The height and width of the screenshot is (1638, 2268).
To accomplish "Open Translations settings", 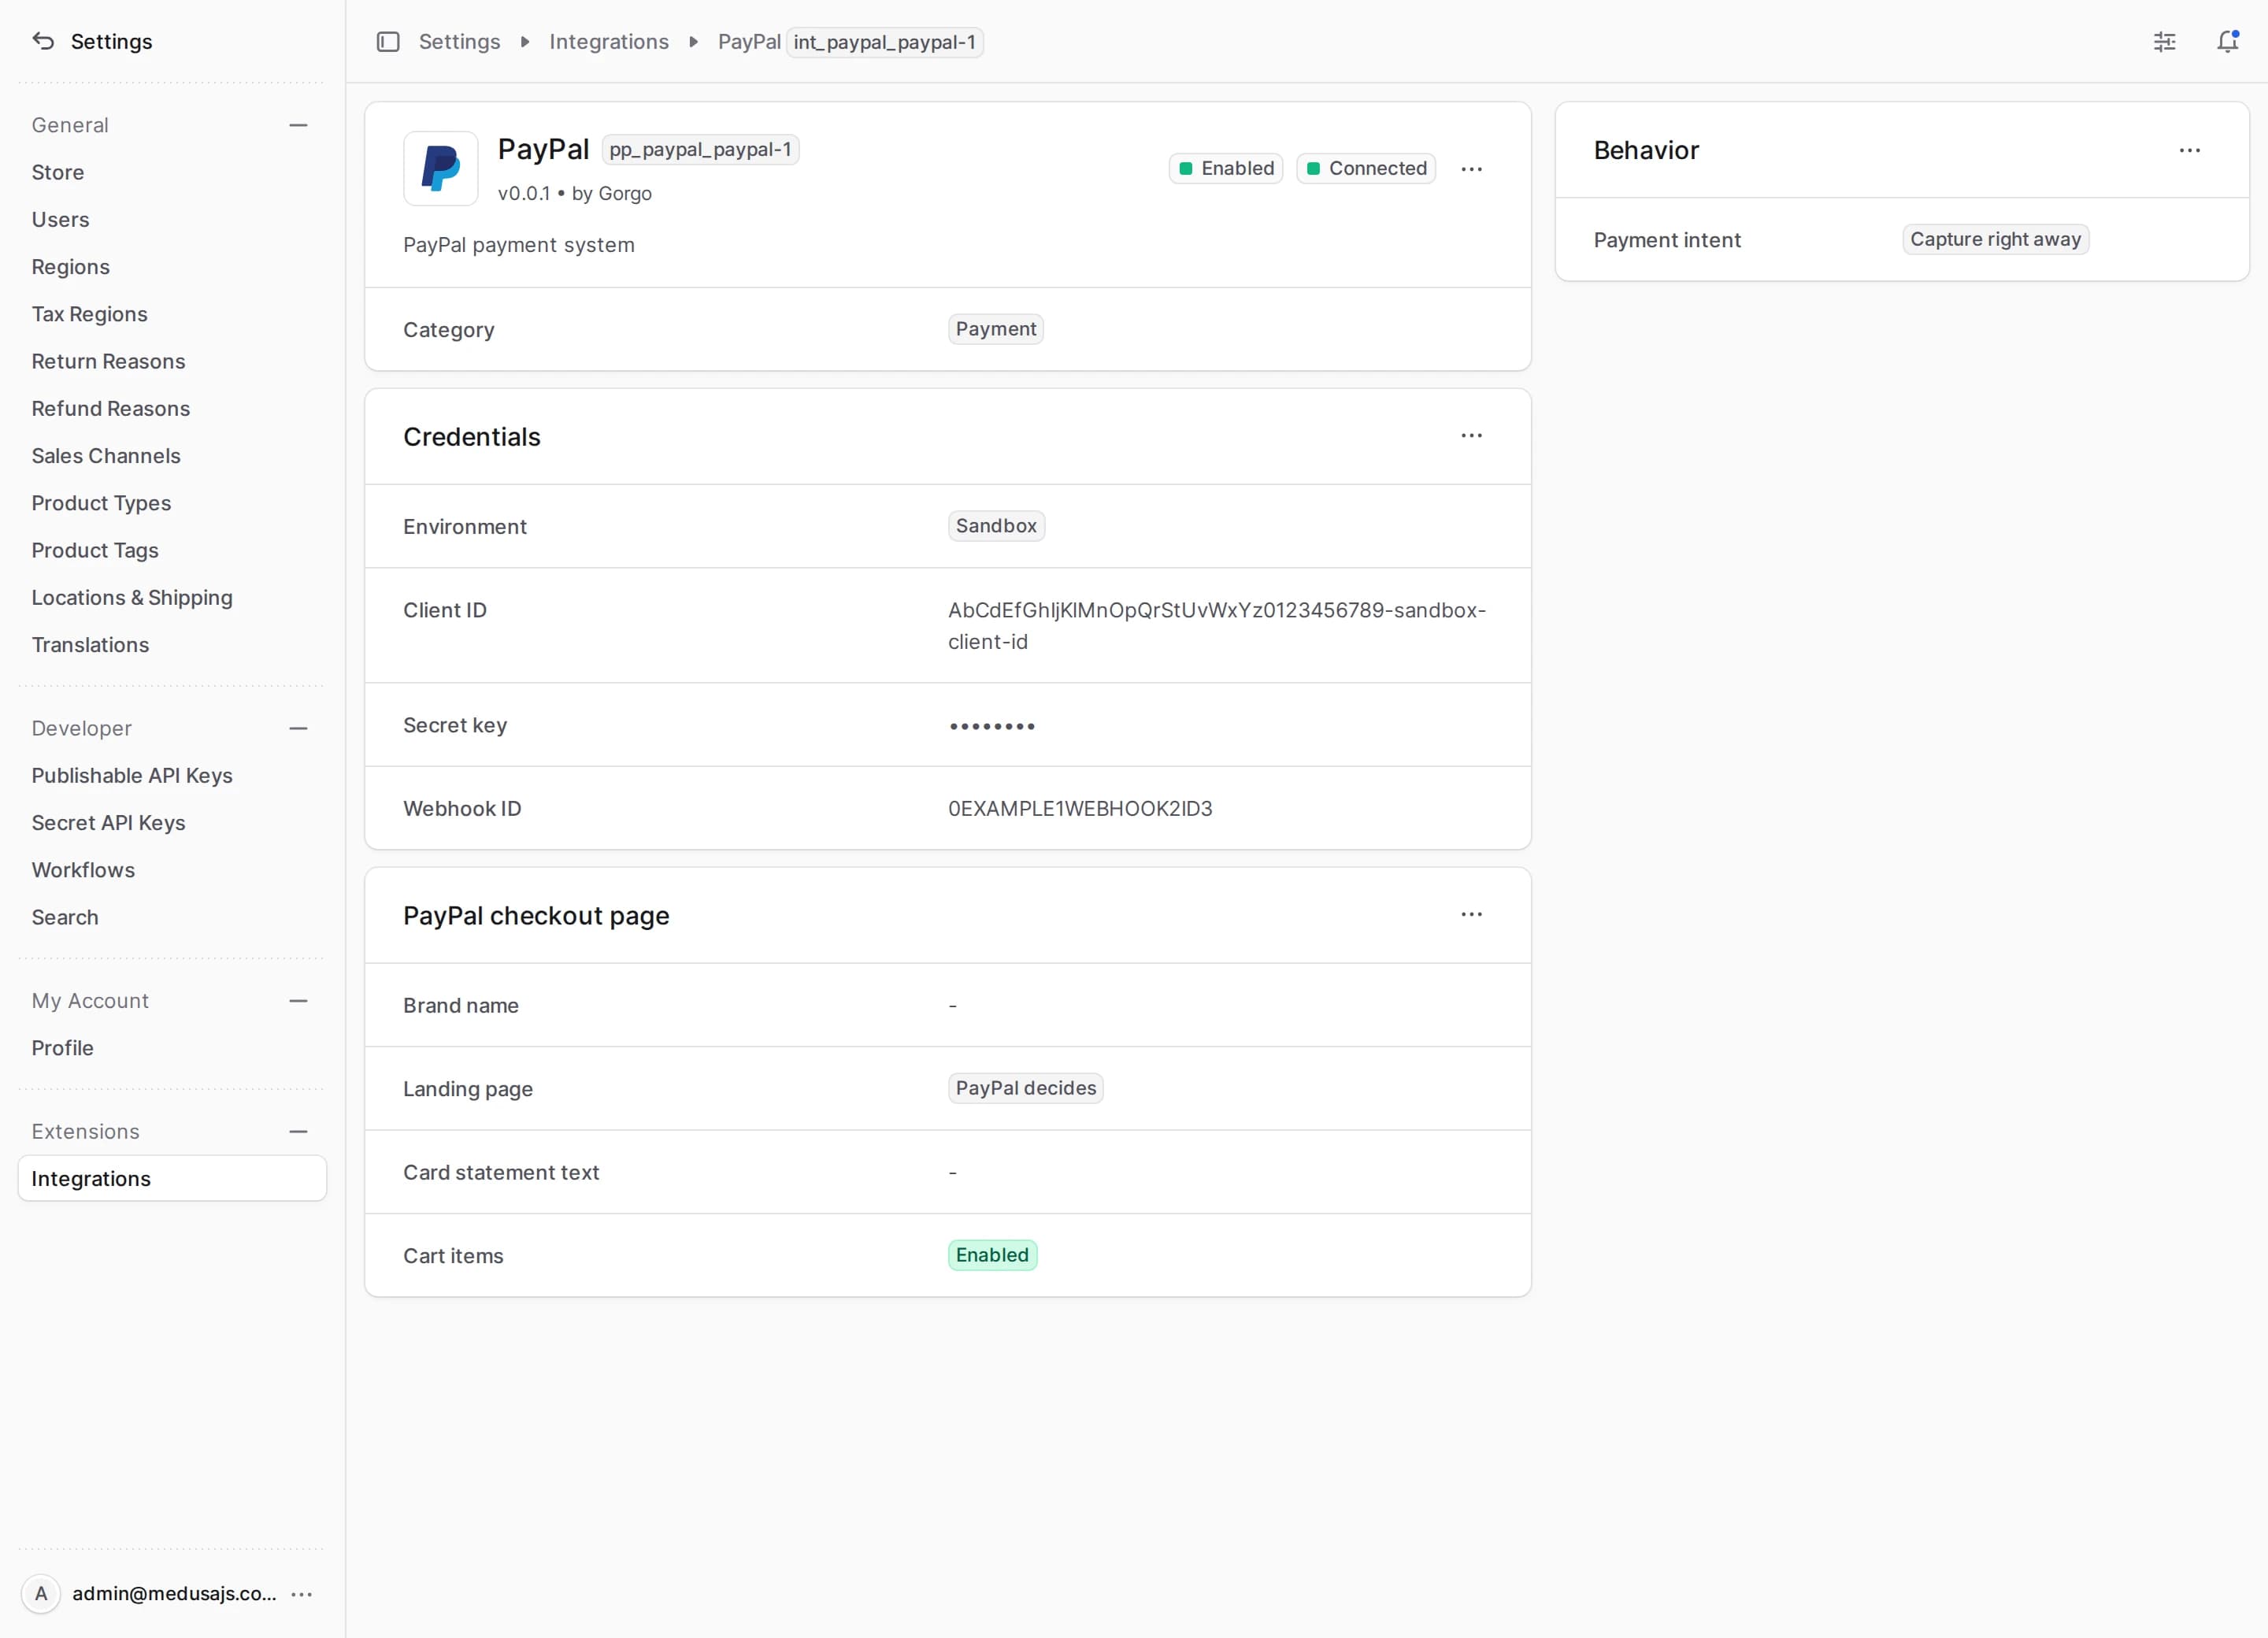I will pyautogui.click(x=172, y=645).
